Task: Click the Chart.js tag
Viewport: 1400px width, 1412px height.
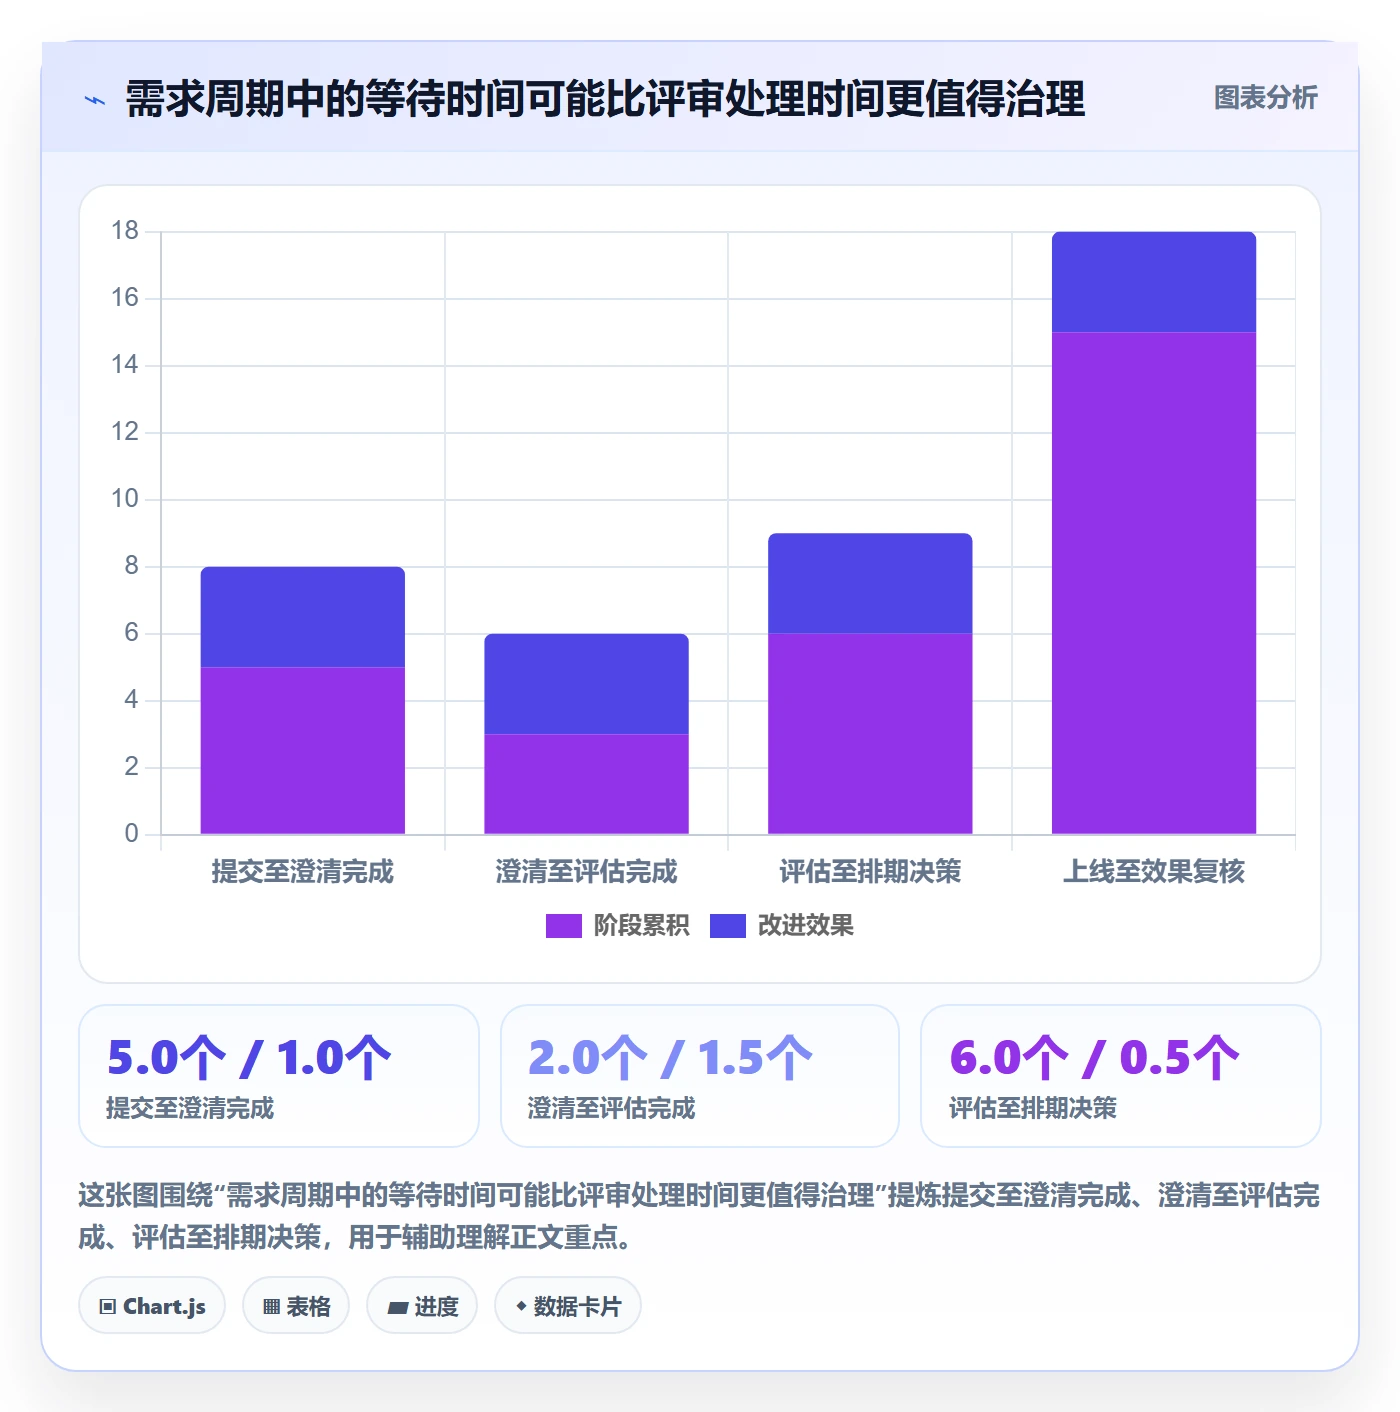Action: coord(152,1306)
